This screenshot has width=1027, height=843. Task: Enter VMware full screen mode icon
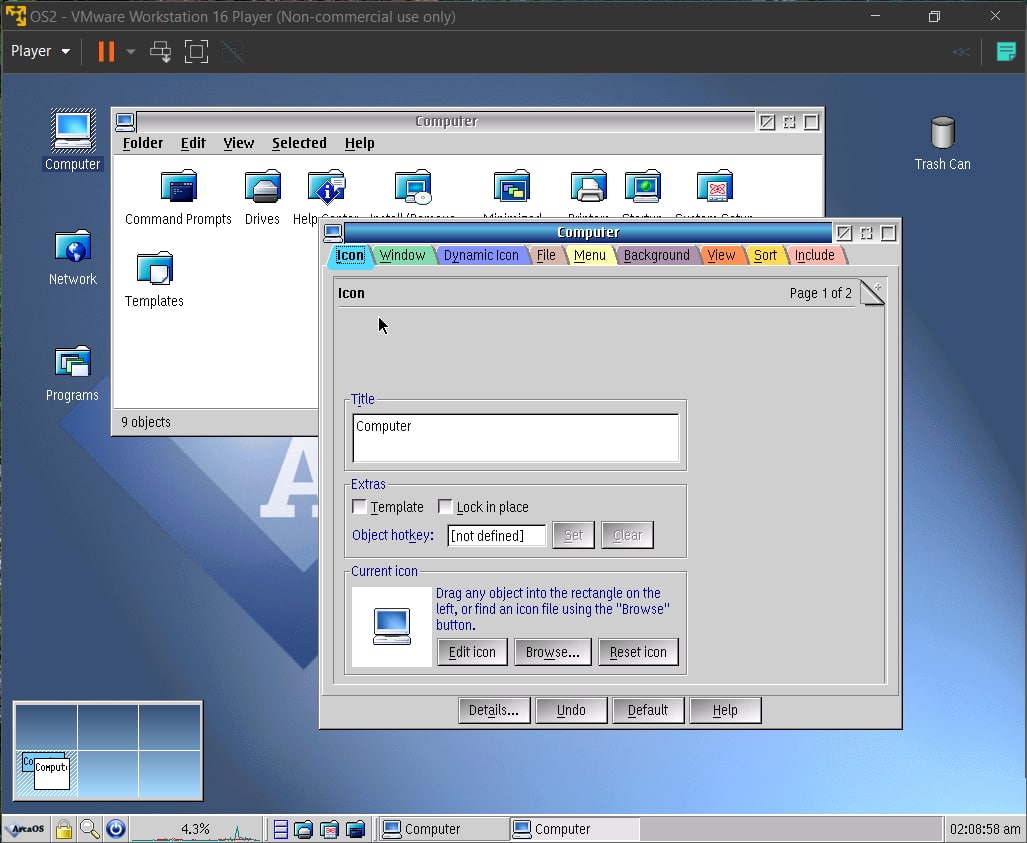coord(196,51)
